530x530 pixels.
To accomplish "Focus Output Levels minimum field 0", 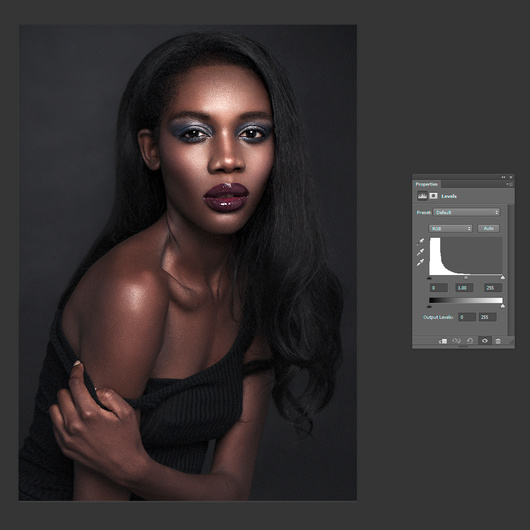I will [467, 317].
